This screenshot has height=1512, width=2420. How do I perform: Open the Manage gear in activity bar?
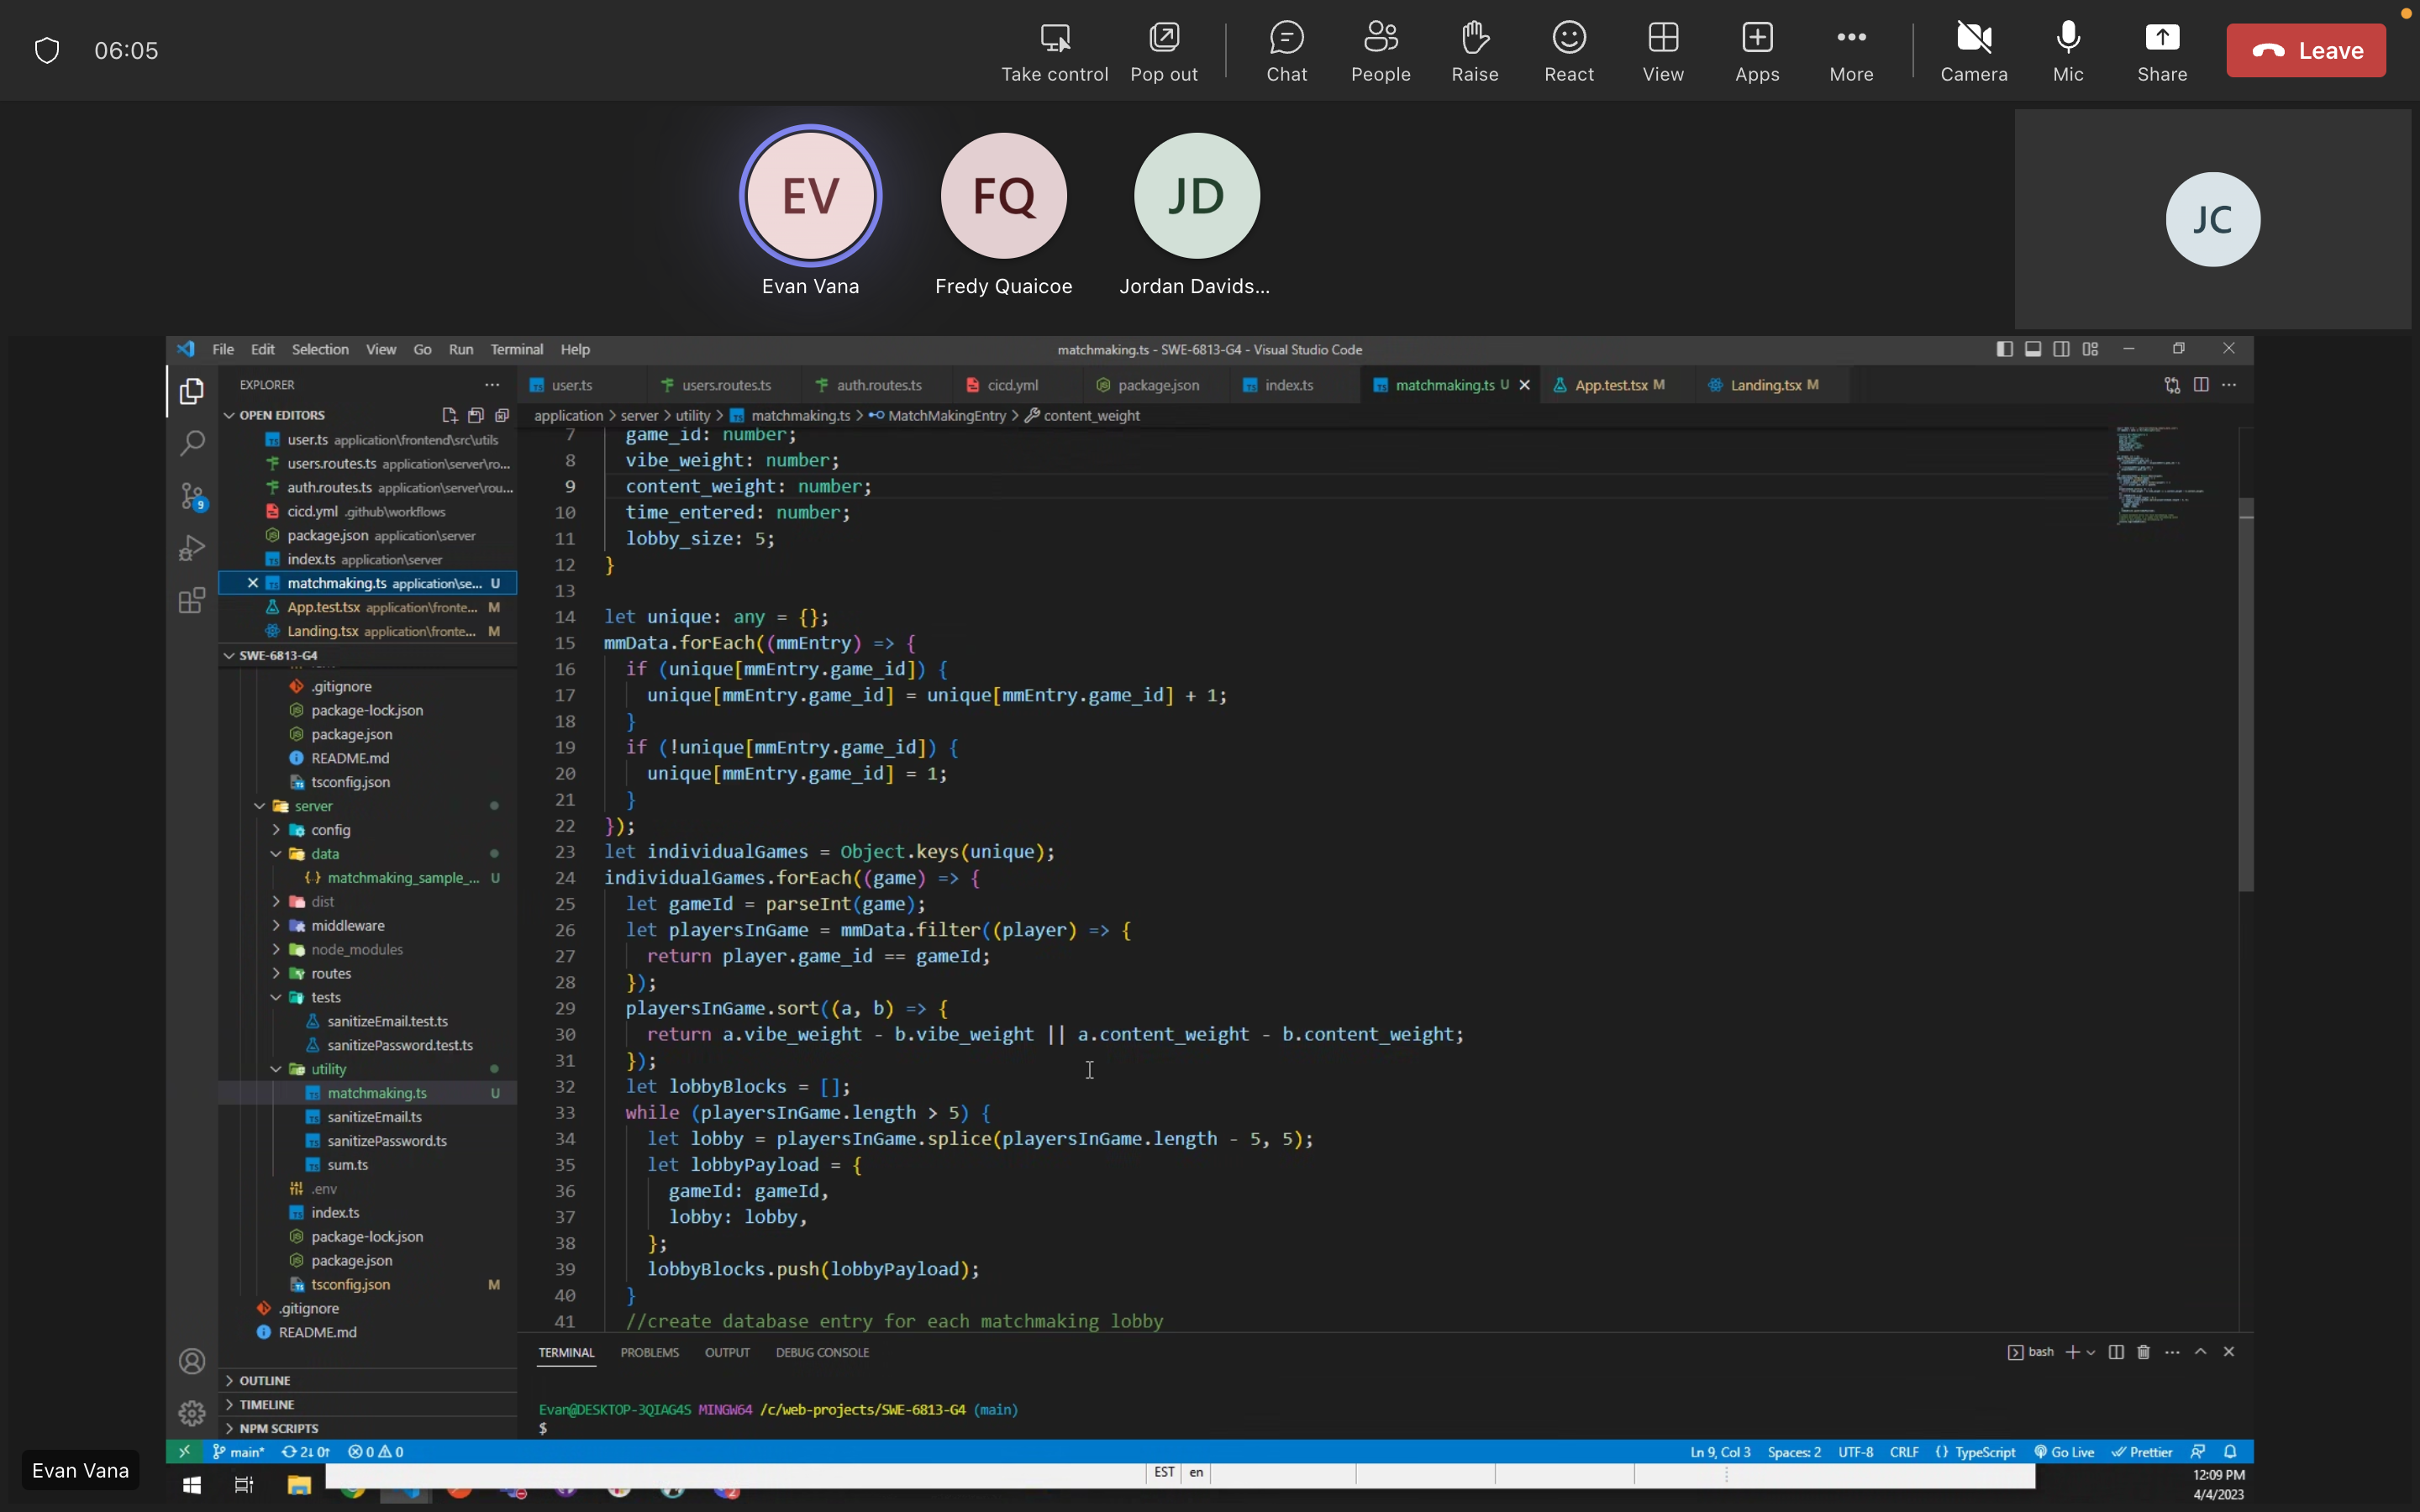pos(191,1413)
